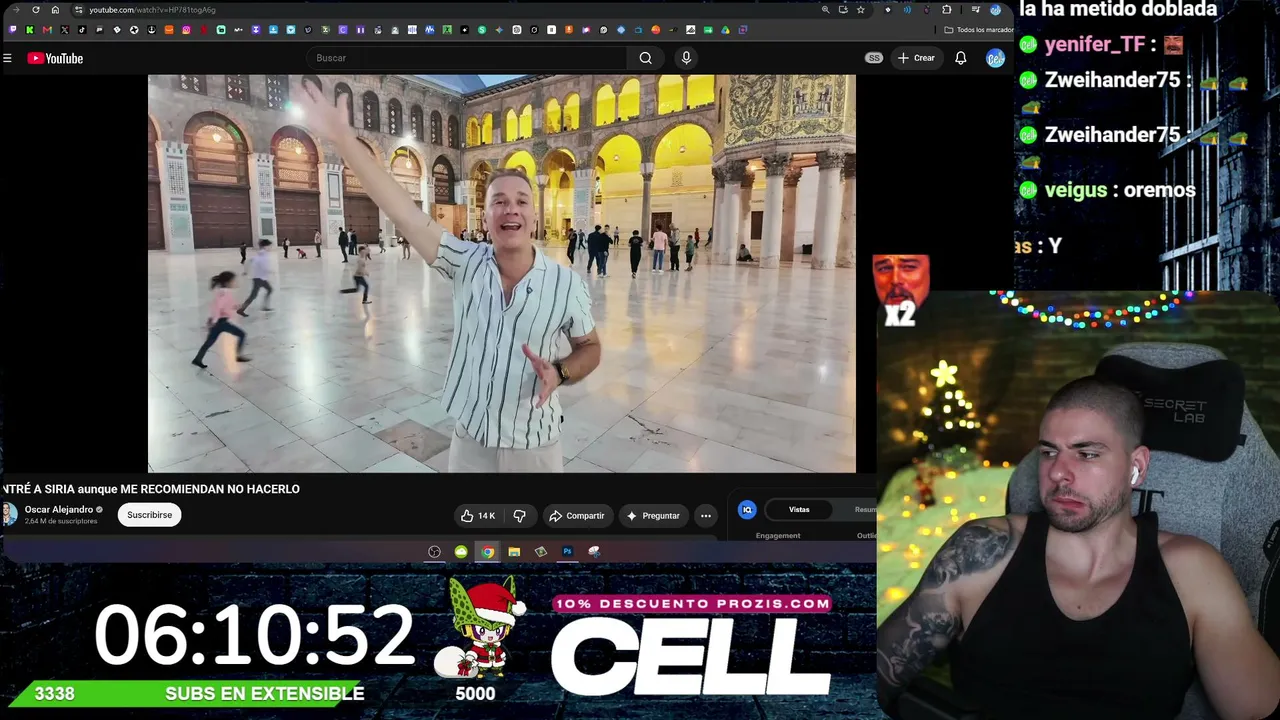The image size is (1280, 720).
Task: Toggle the SS extension pill in YouTube header
Action: tap(874, 58)
